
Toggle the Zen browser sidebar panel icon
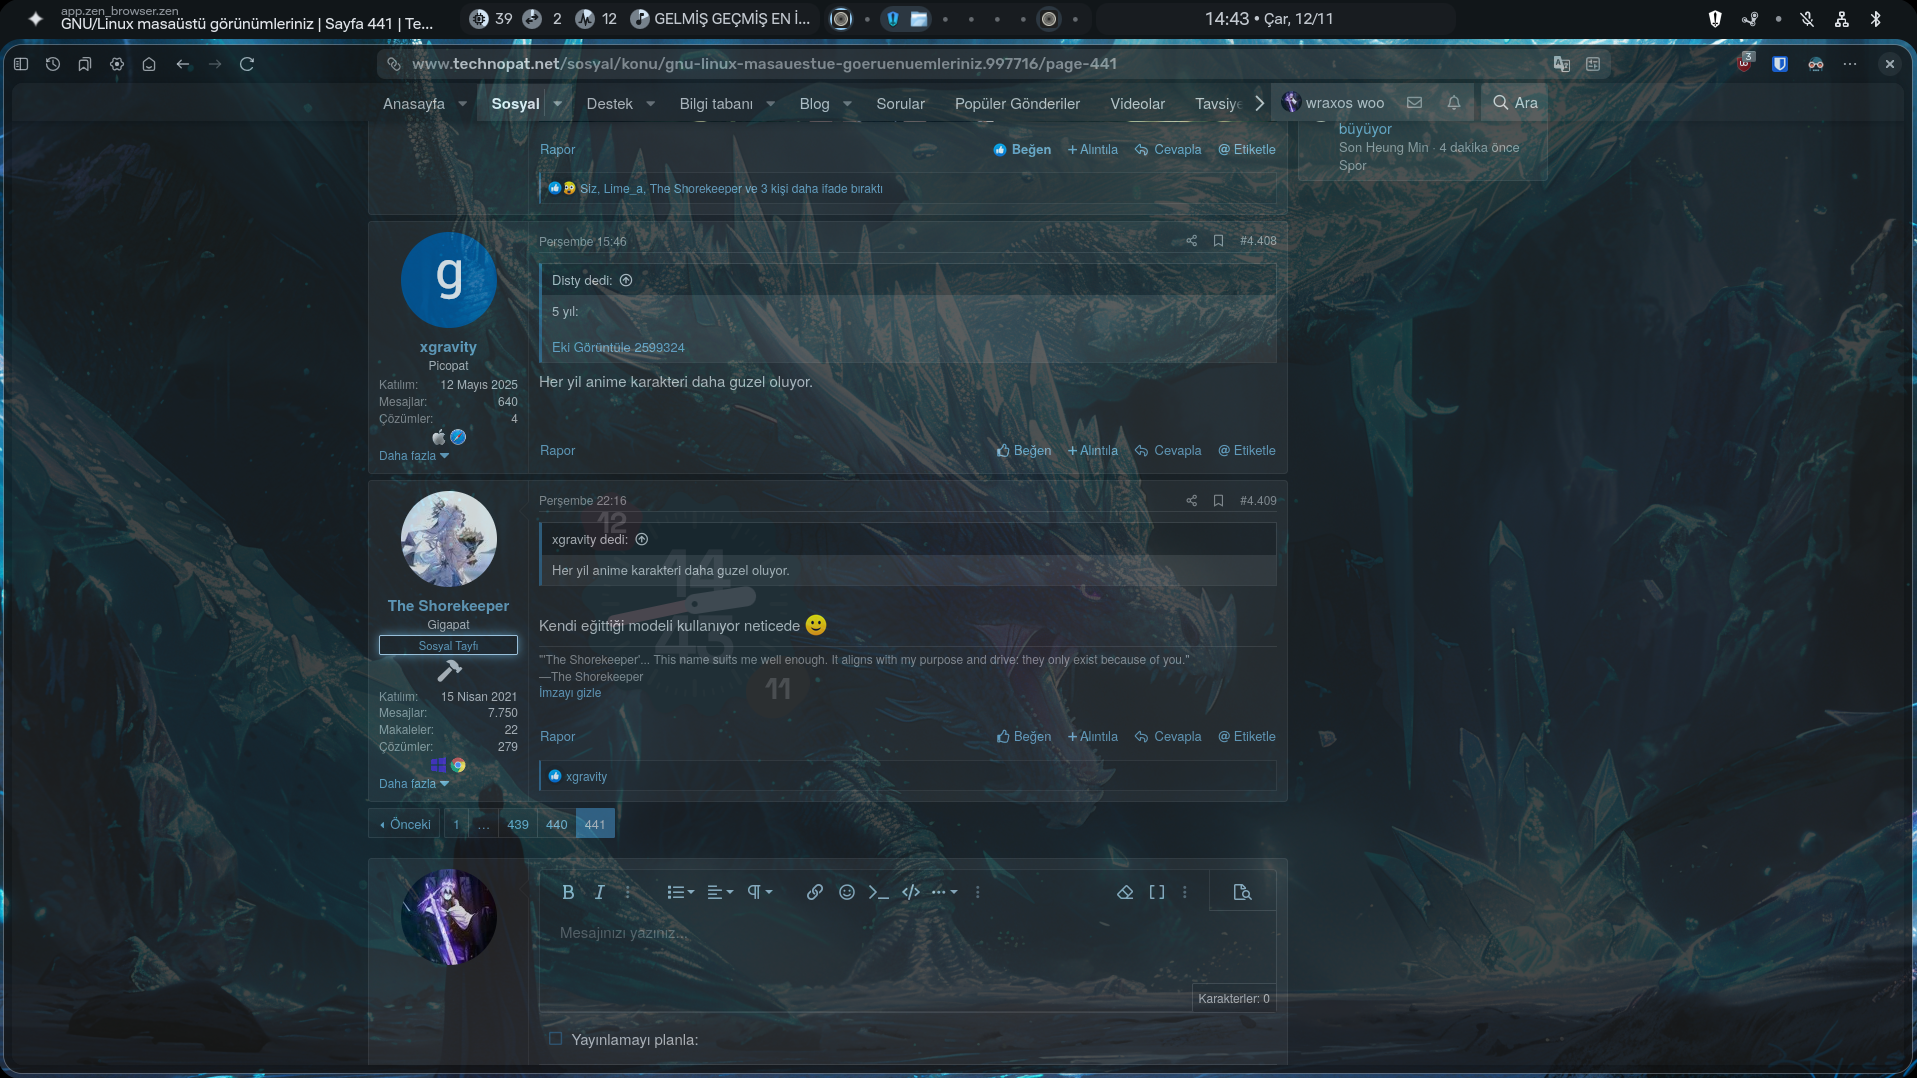pyautogui.click(x=21, y=64)
